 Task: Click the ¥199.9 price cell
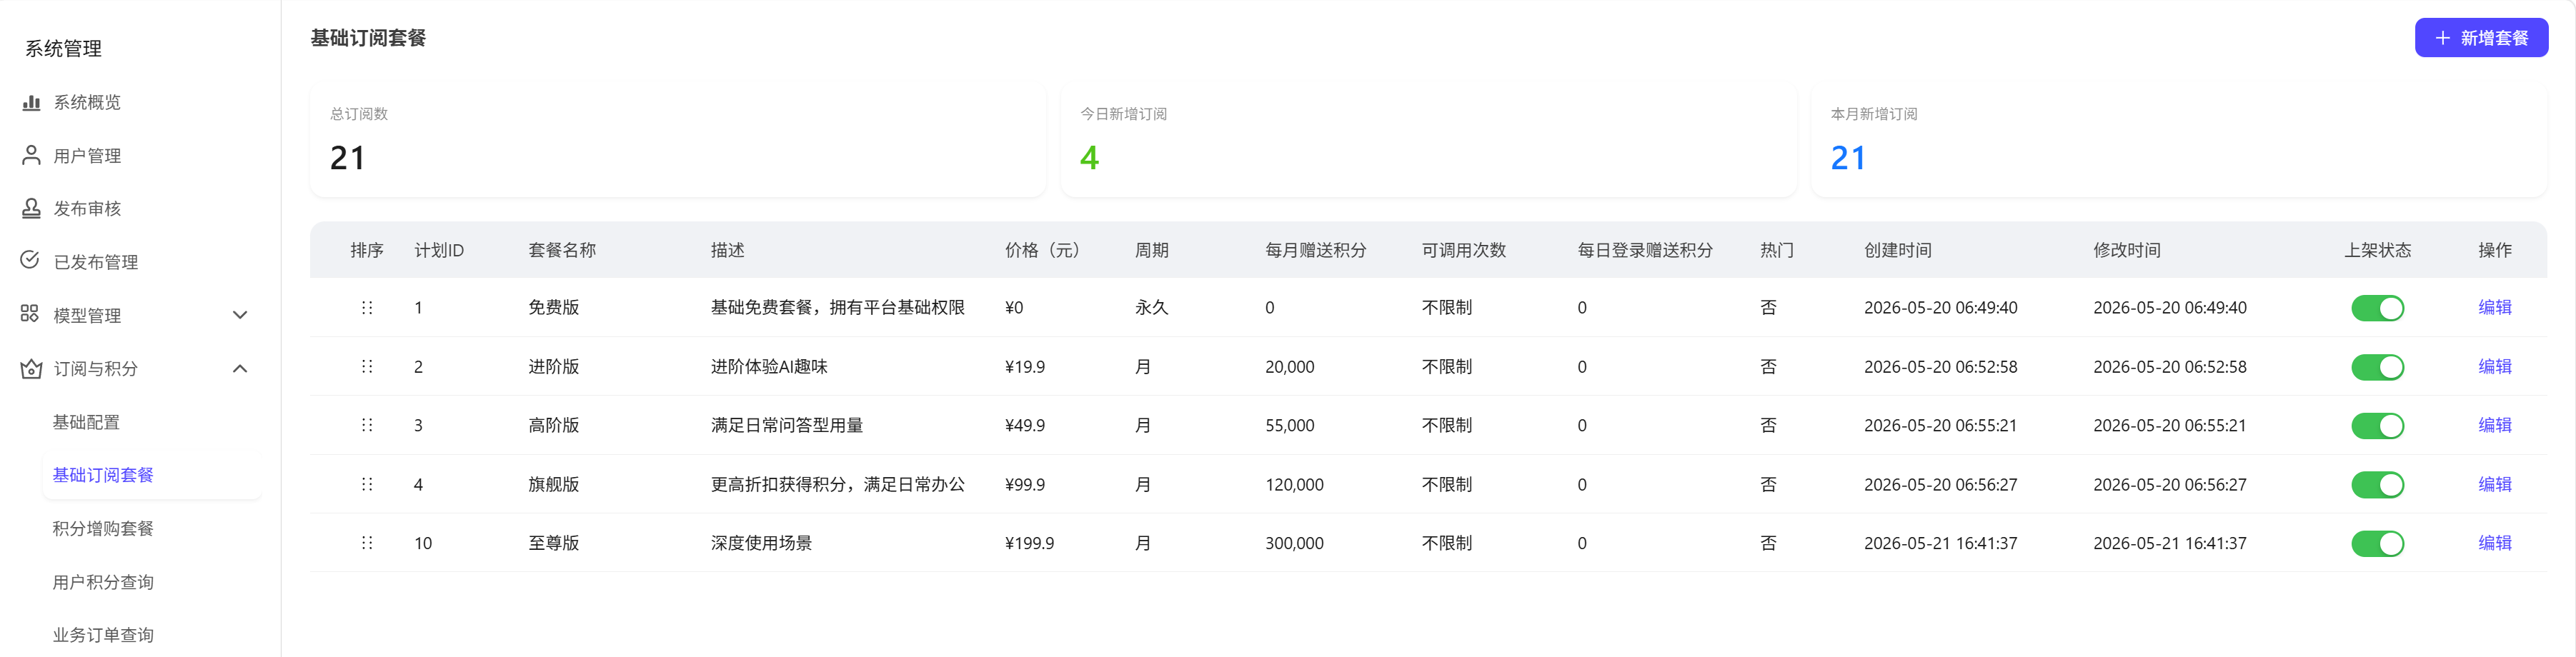pyautogui.click(x=1029, y=543)
